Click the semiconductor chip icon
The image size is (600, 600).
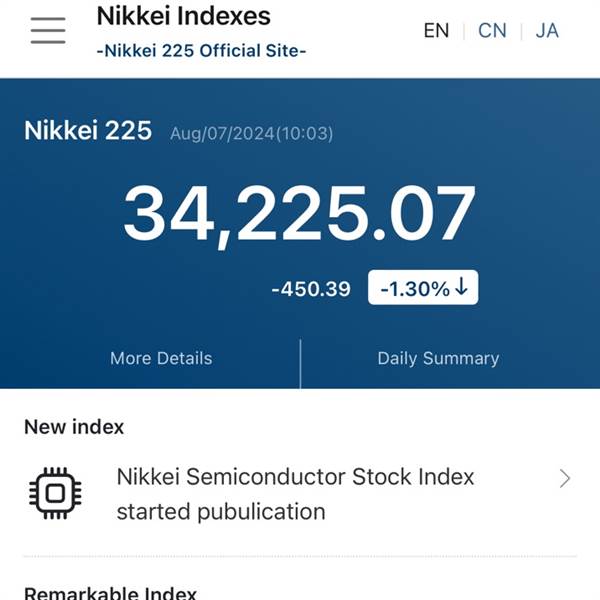click(55, 493)
